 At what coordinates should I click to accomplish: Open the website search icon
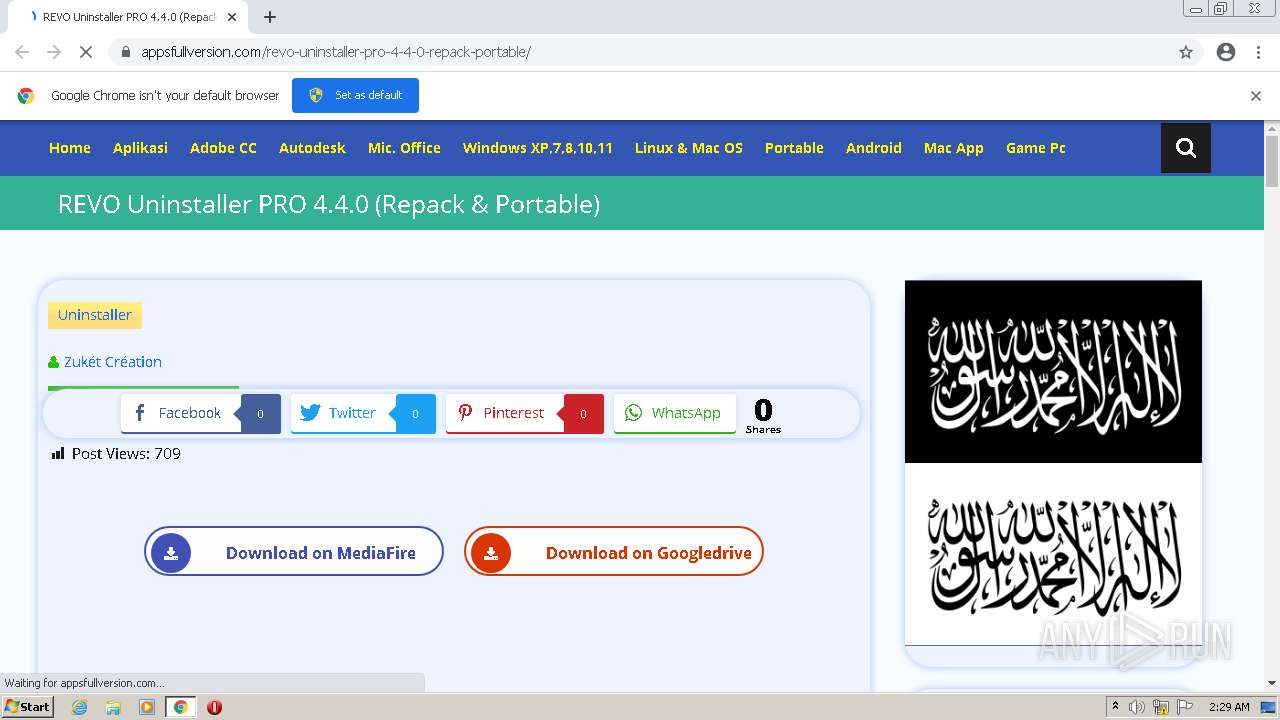click(x=1186, y=148)
